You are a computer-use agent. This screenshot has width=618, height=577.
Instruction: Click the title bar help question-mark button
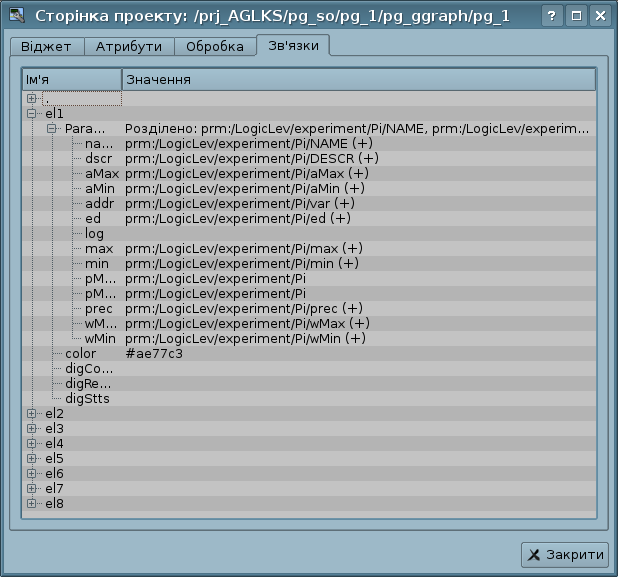click(552, 17)
